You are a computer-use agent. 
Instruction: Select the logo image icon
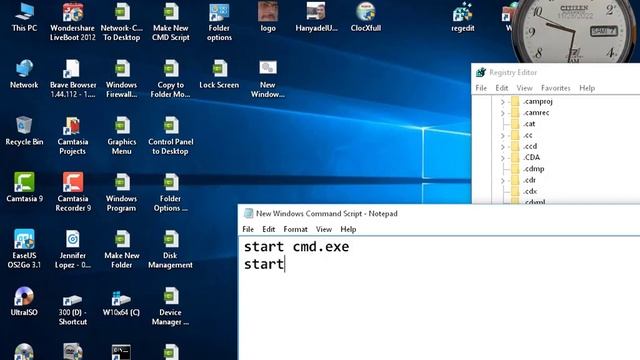pos(268,17)
